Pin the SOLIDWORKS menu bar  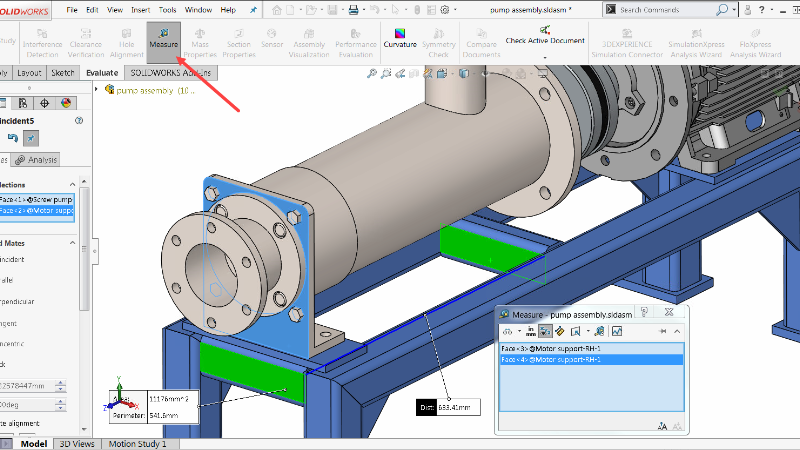pos(253,10)
